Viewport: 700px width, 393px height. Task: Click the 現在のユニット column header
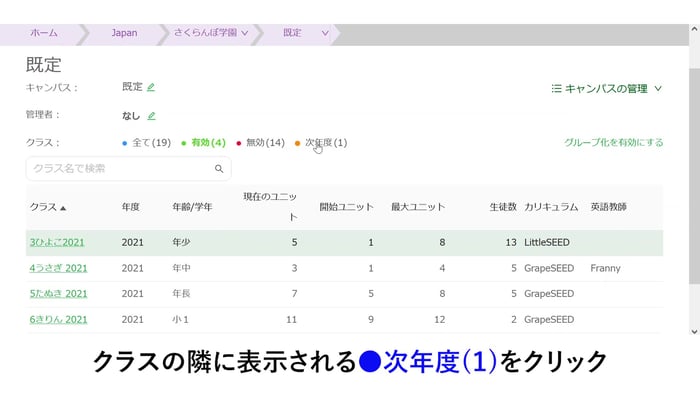click(270, 207)
